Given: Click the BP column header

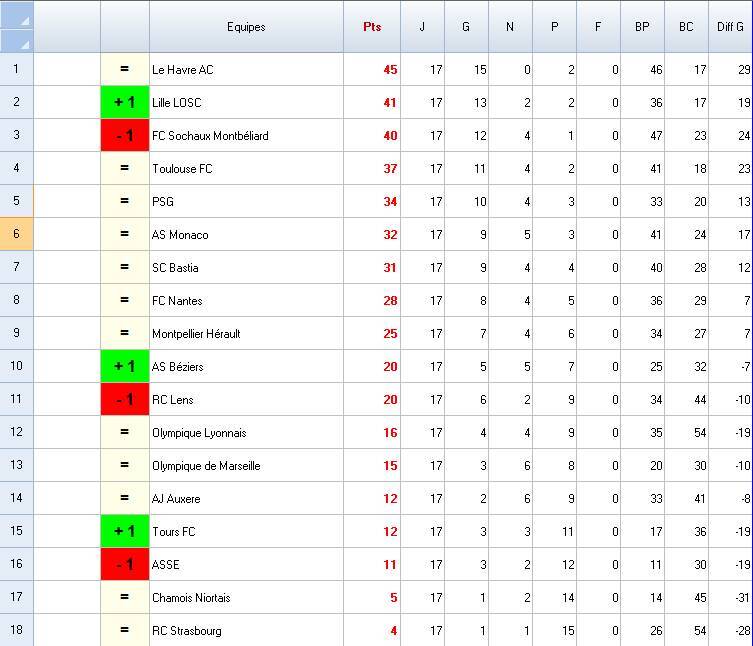Looking at the screenshot, I should (642, 27).
